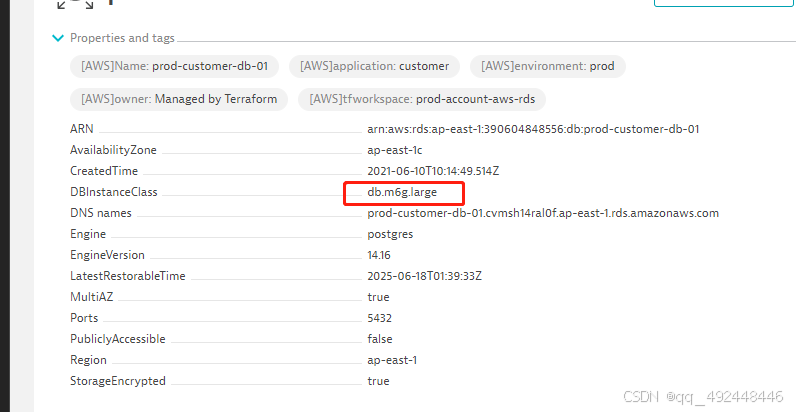
Task: Click the StorageEncrypted label
Action: (x=118, y=381)
